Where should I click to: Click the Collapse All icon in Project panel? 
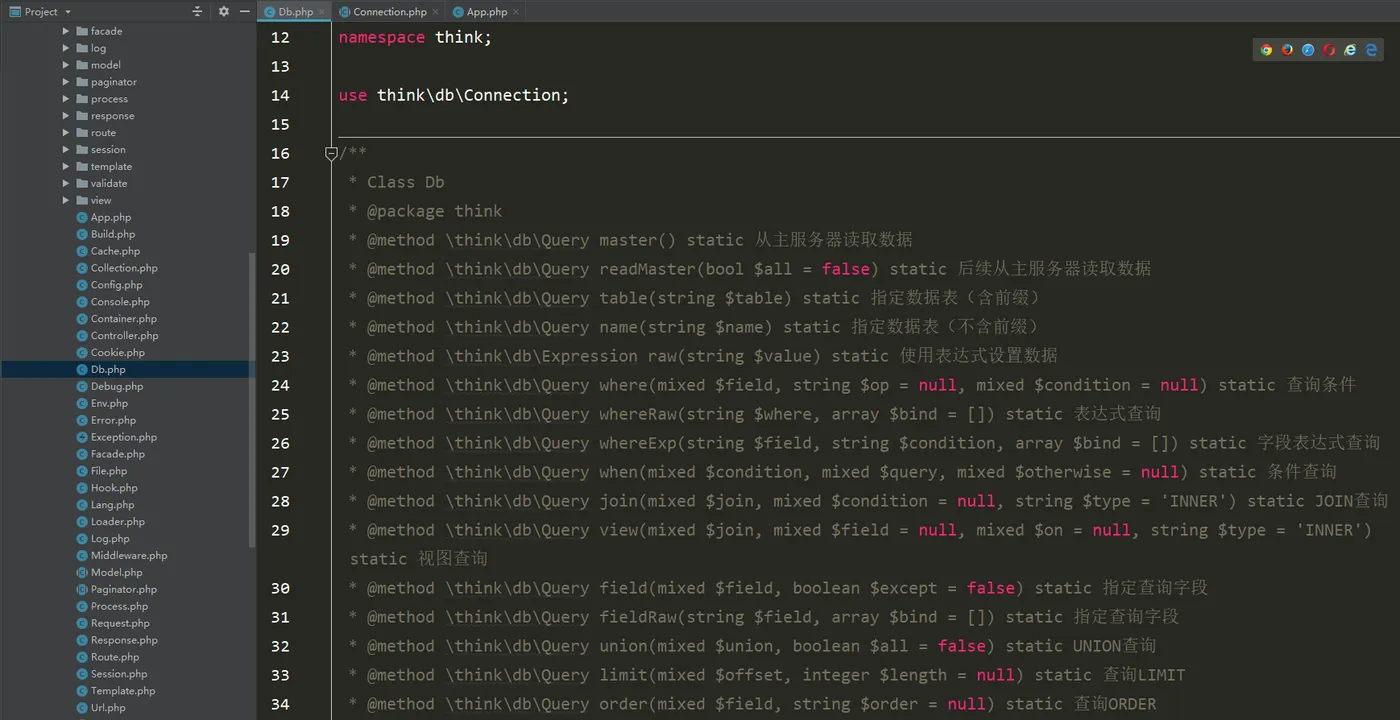pos(197,11)
